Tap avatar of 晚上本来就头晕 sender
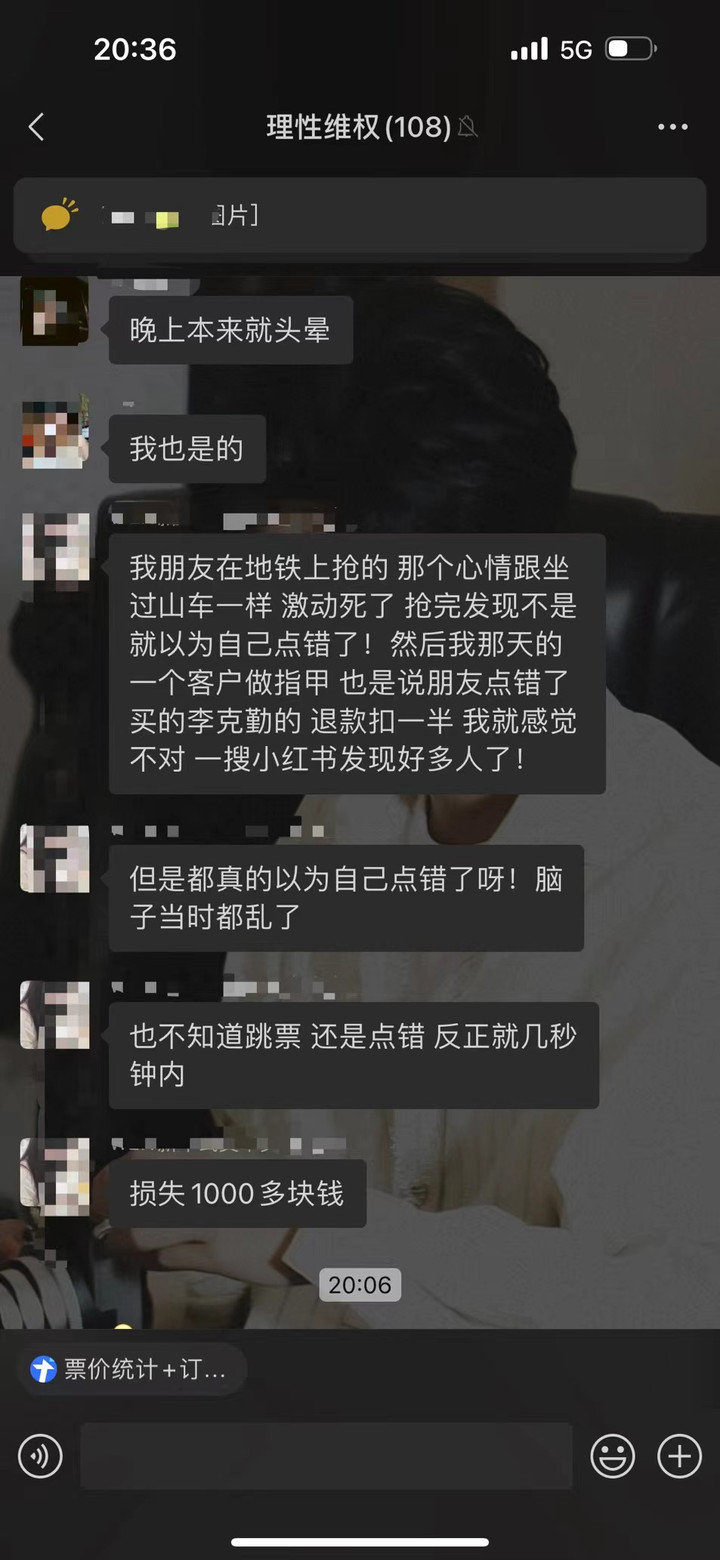Viewport: 720px width, 1560px height. (55, 312)
